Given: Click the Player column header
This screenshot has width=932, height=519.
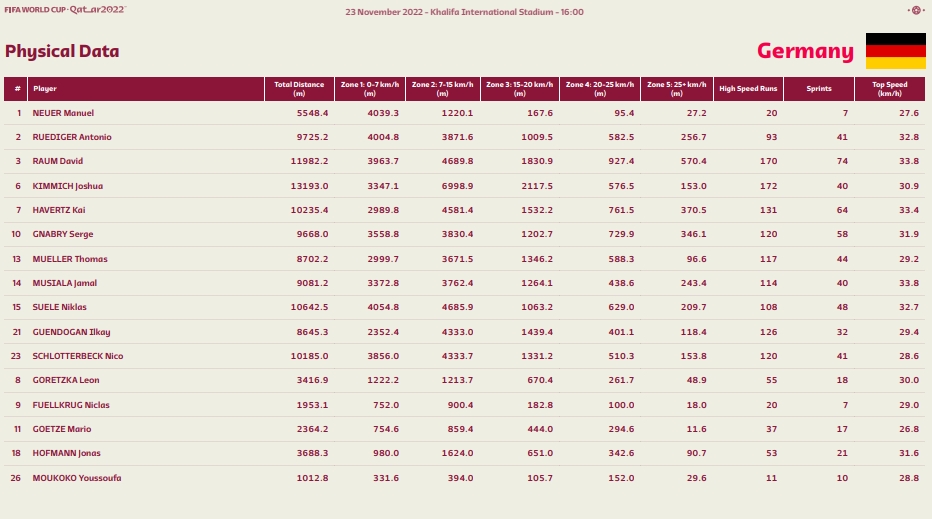Looking at the screenshot, I should pyautogui.click(x=146, y=89).
